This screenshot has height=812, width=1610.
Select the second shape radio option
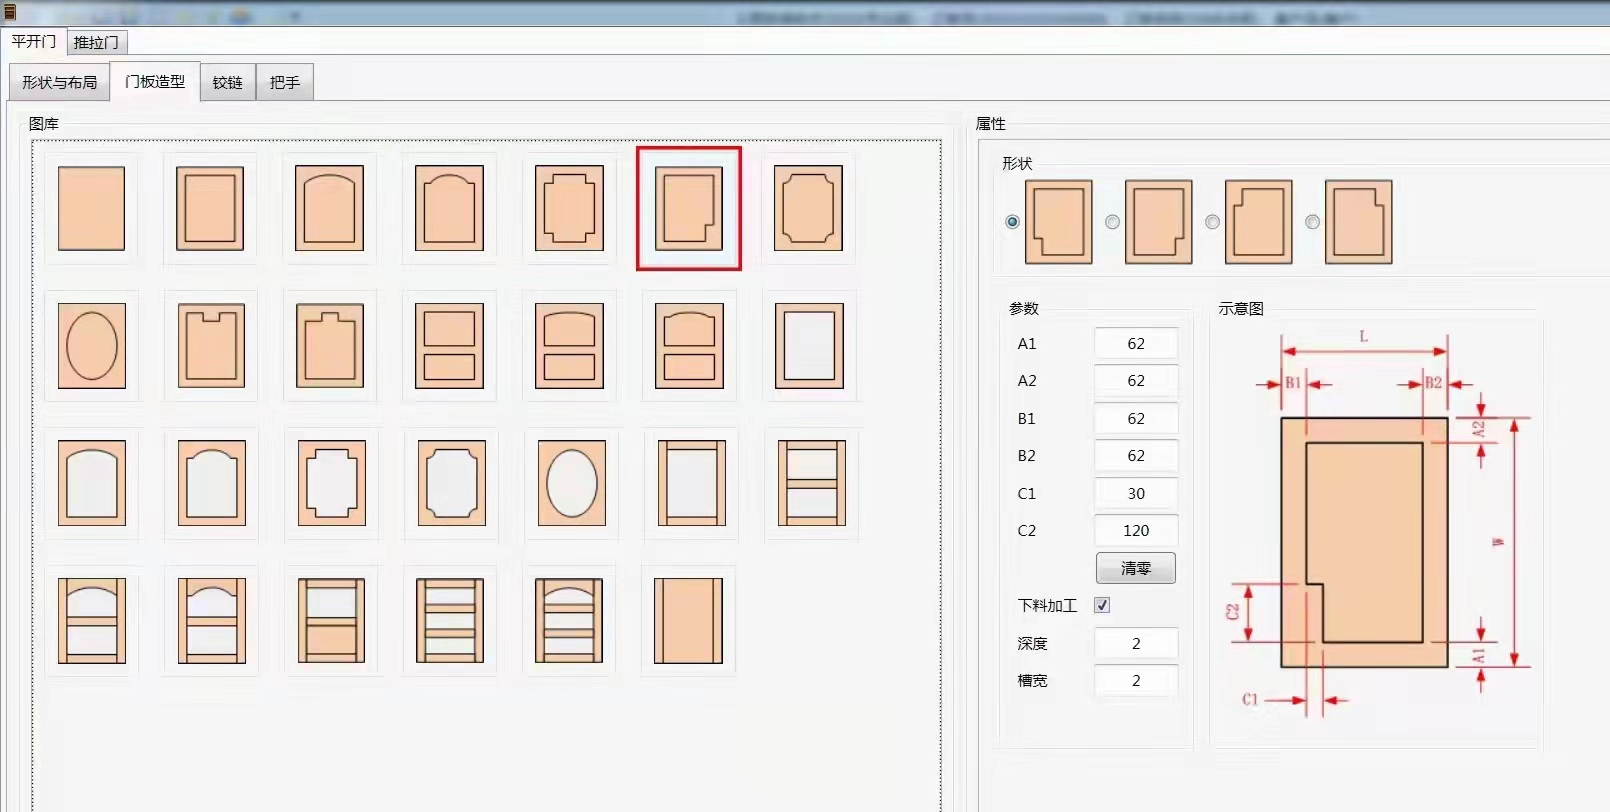(1112, 222)
